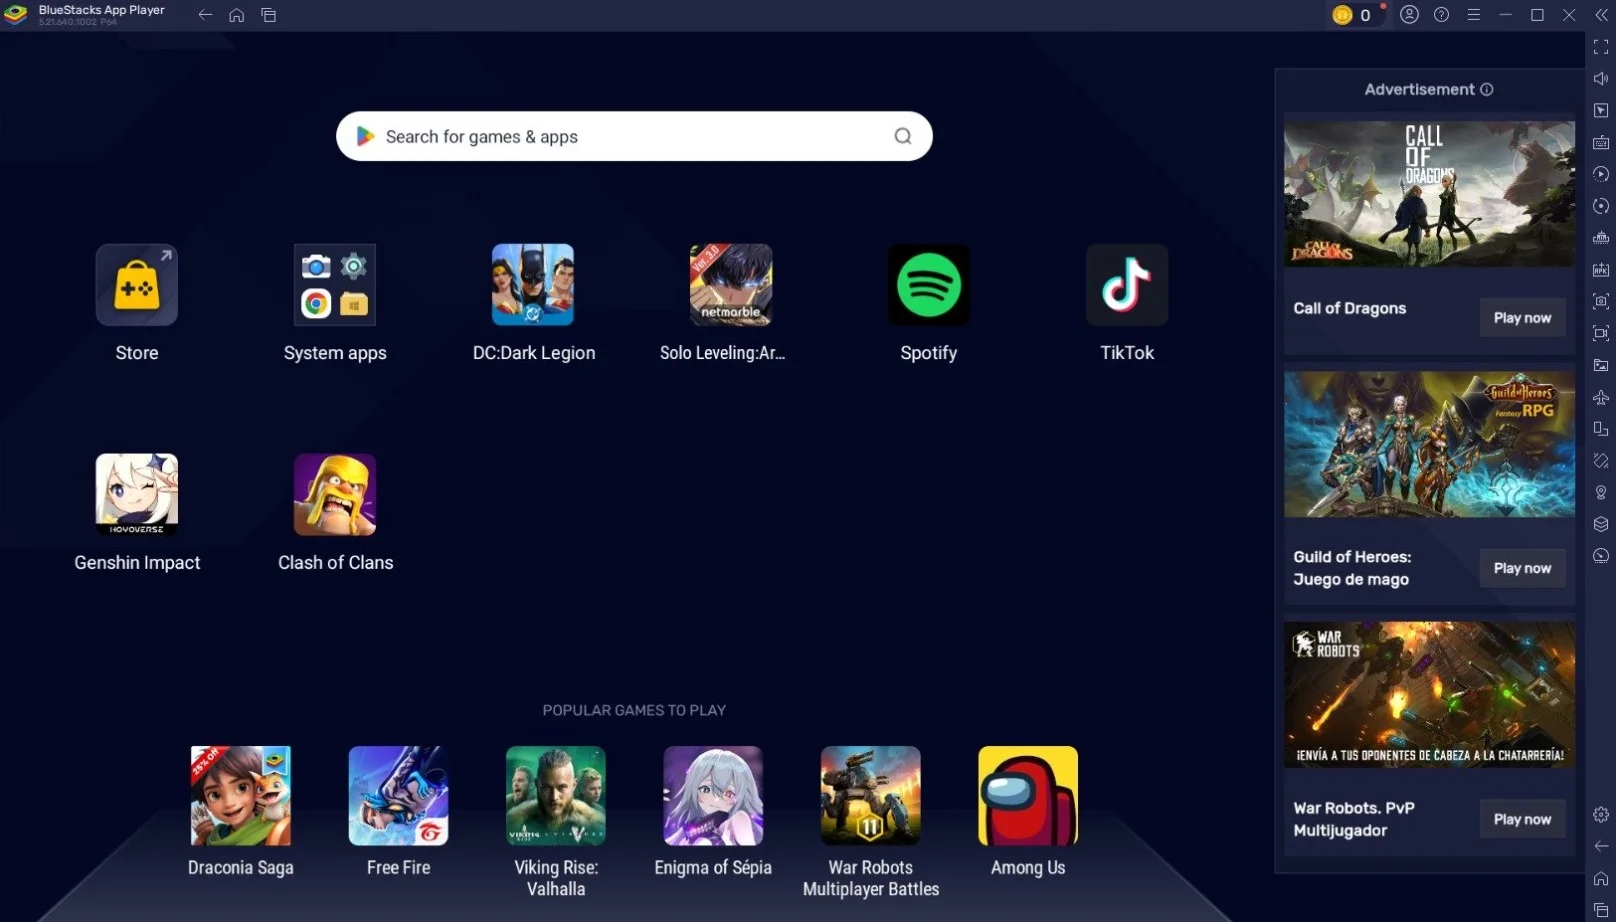This screenshot has width=1616, height=922.
Task: Select Viking Rise: Valhalla game
Action: click(x=556, y=796)
